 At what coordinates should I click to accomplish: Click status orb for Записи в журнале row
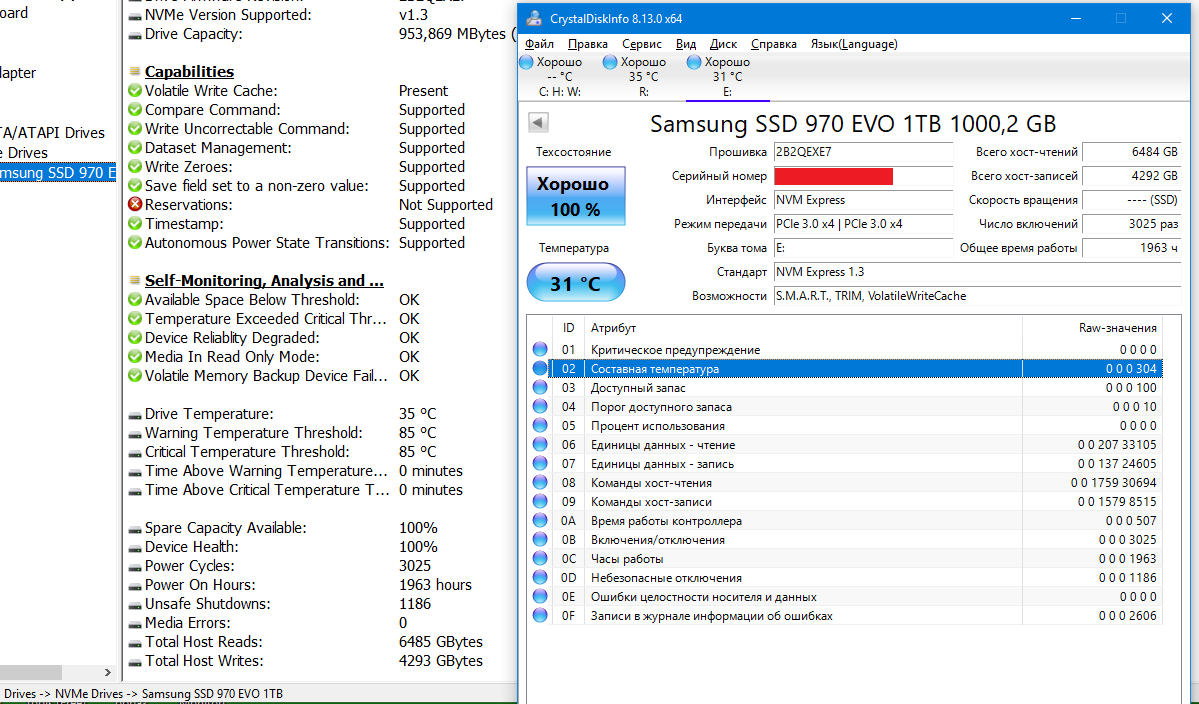tap(540, 615)
